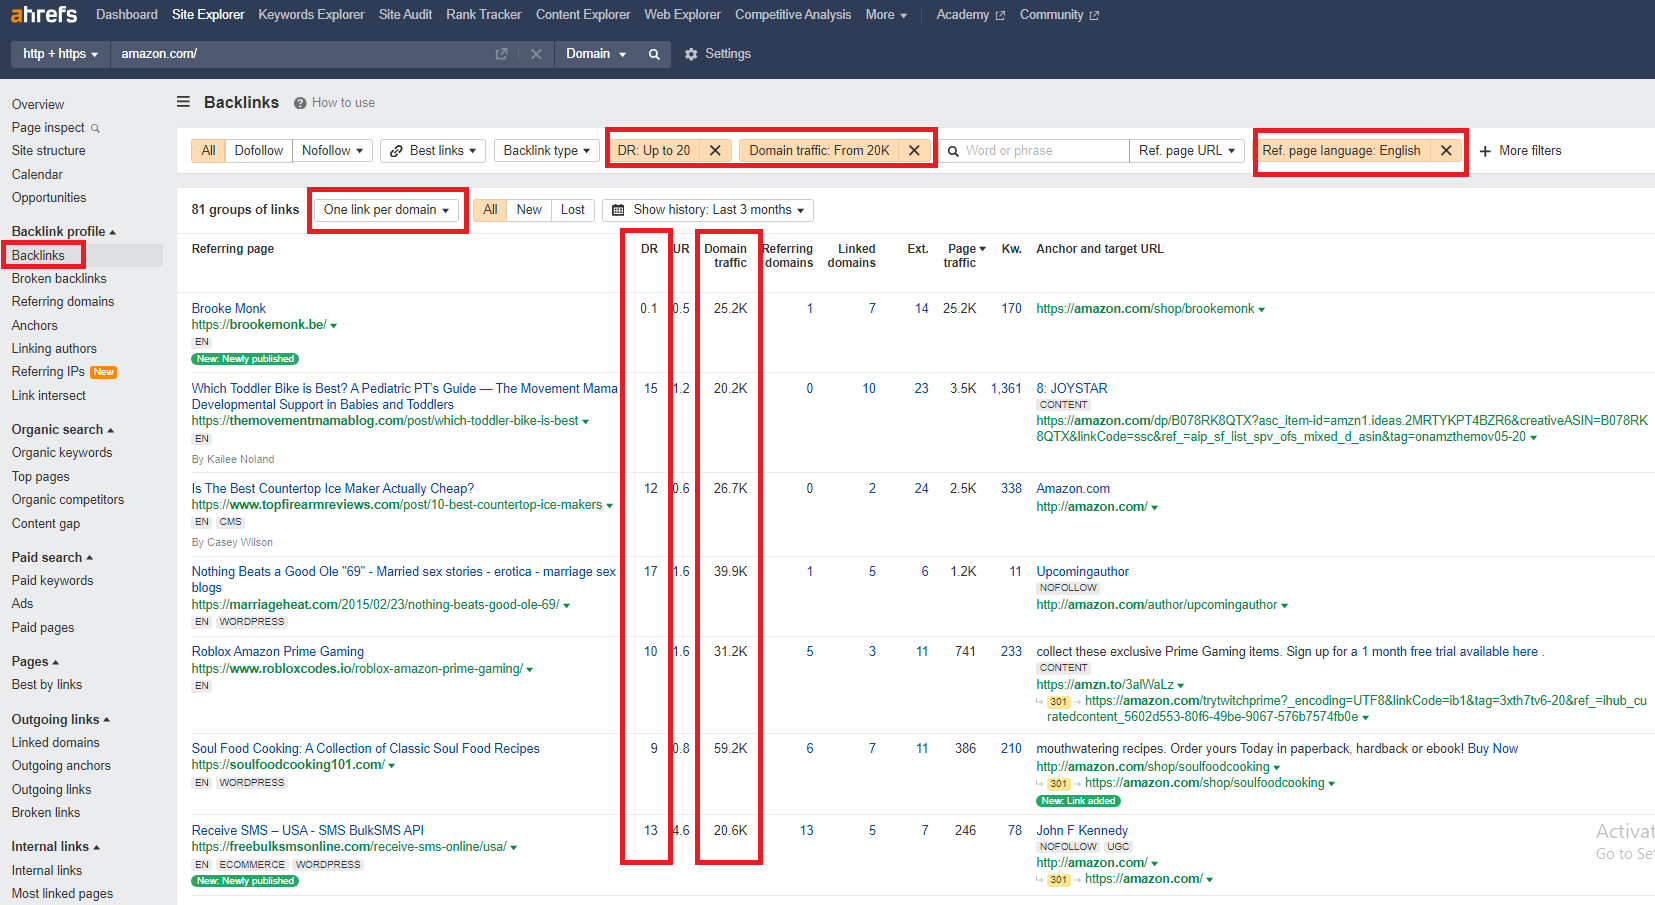Open Most linked pages in sidebar
The width and height of the screenshot is (1655, 905).
(62, 894)
